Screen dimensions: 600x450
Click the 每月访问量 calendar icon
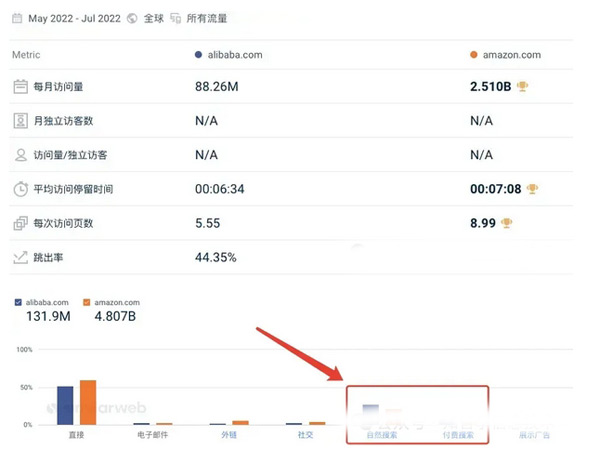click(20, 87)
